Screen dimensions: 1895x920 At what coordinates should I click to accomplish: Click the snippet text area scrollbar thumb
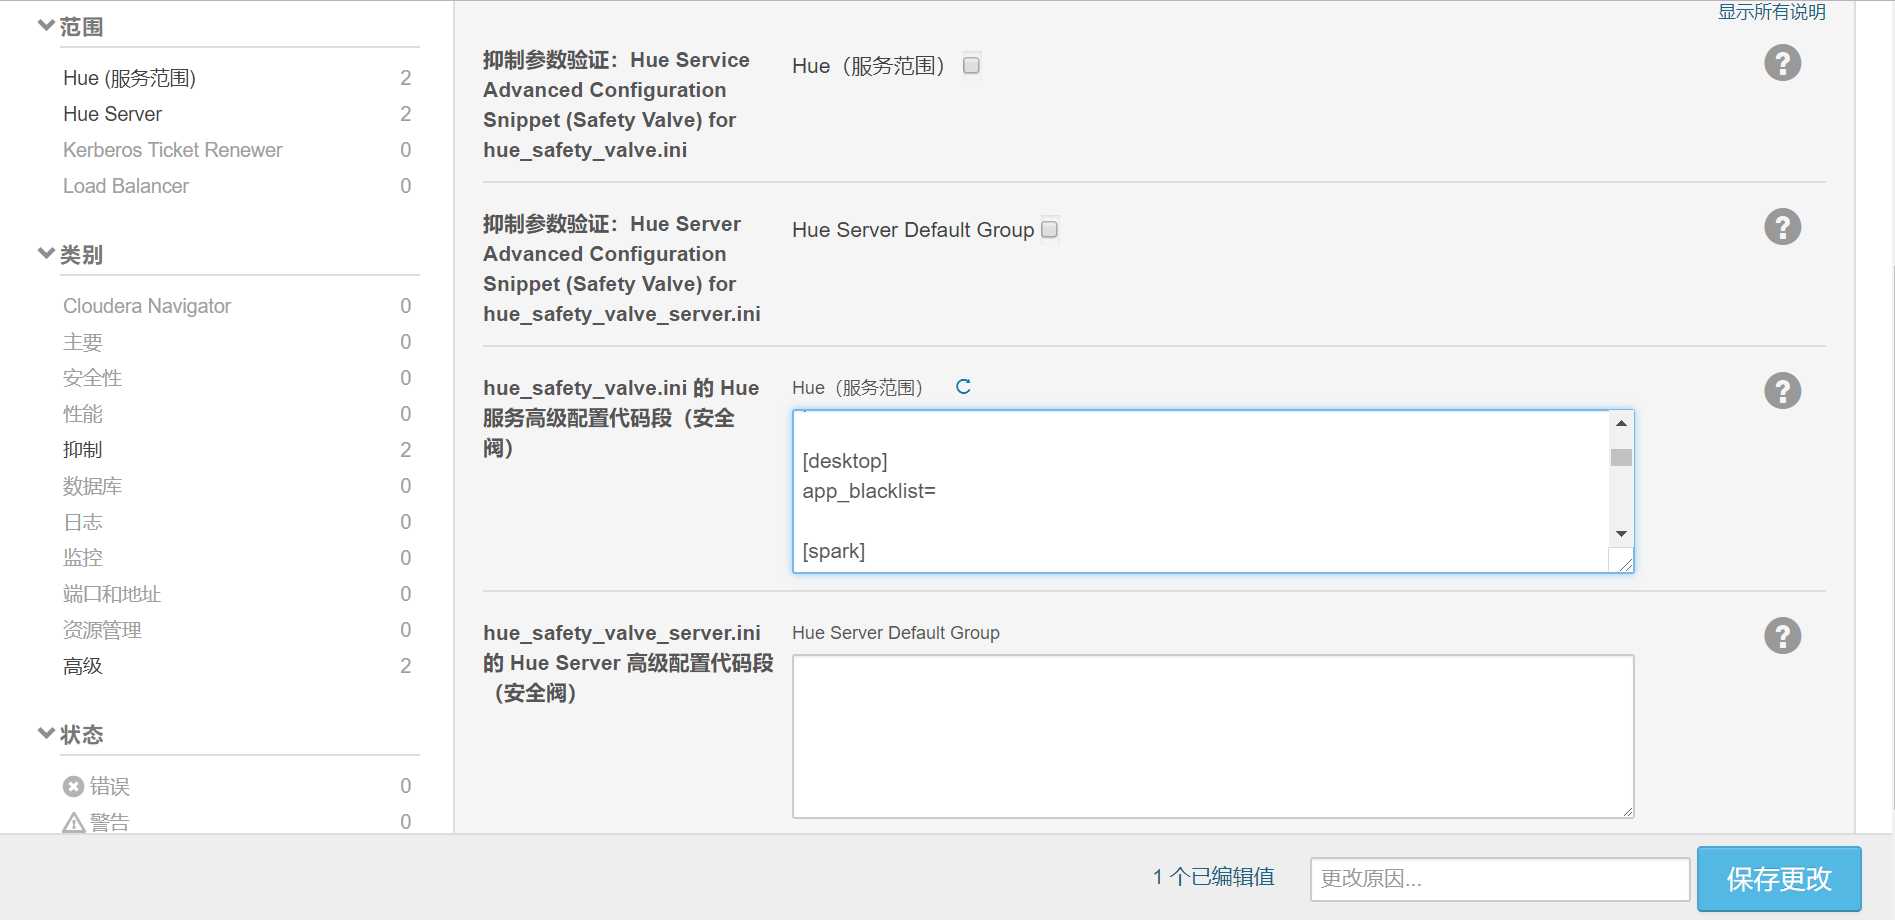click(x=1621, y=457)
